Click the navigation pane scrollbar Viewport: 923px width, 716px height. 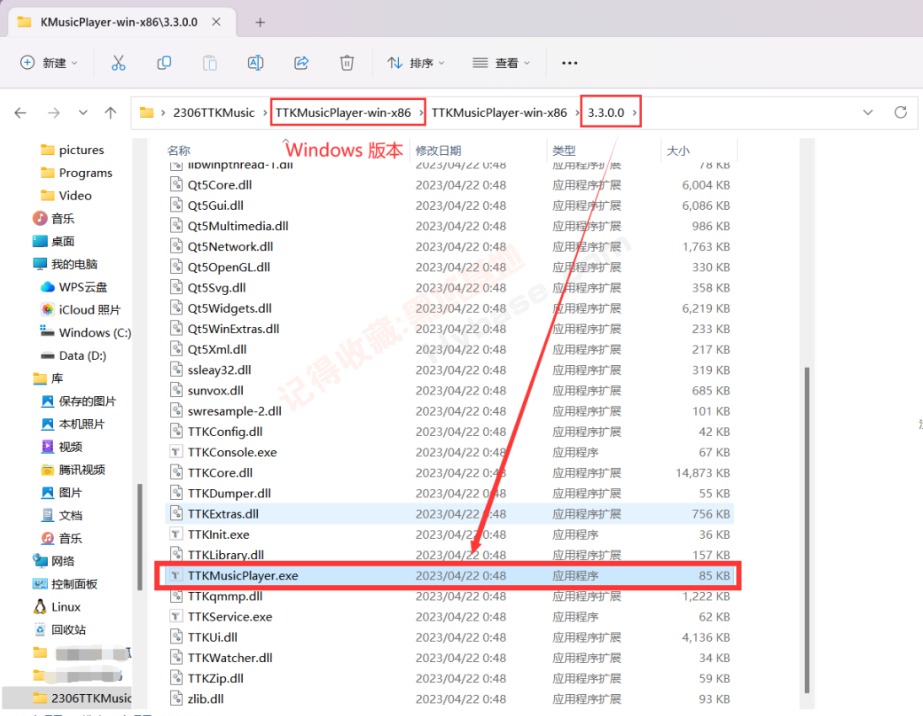click(x=140, y=536)
